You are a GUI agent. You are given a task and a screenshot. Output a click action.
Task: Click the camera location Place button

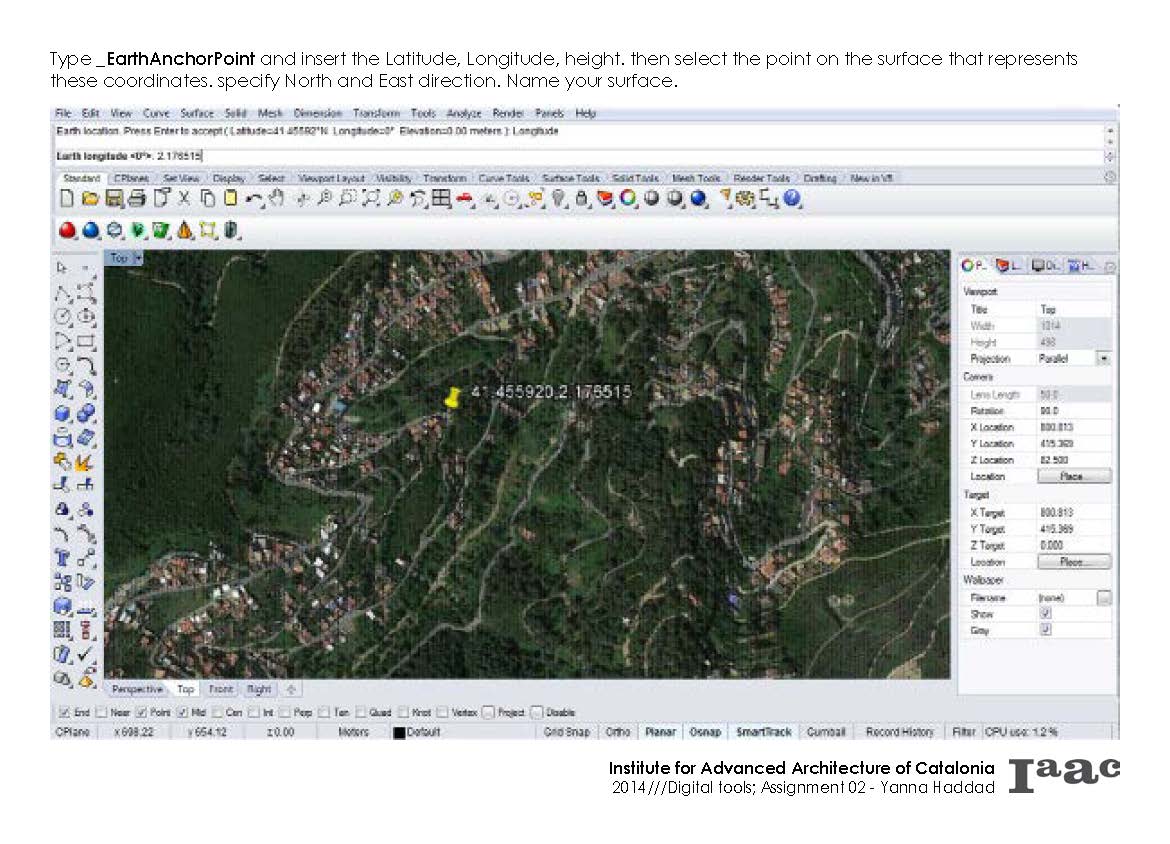[1073, 476]
